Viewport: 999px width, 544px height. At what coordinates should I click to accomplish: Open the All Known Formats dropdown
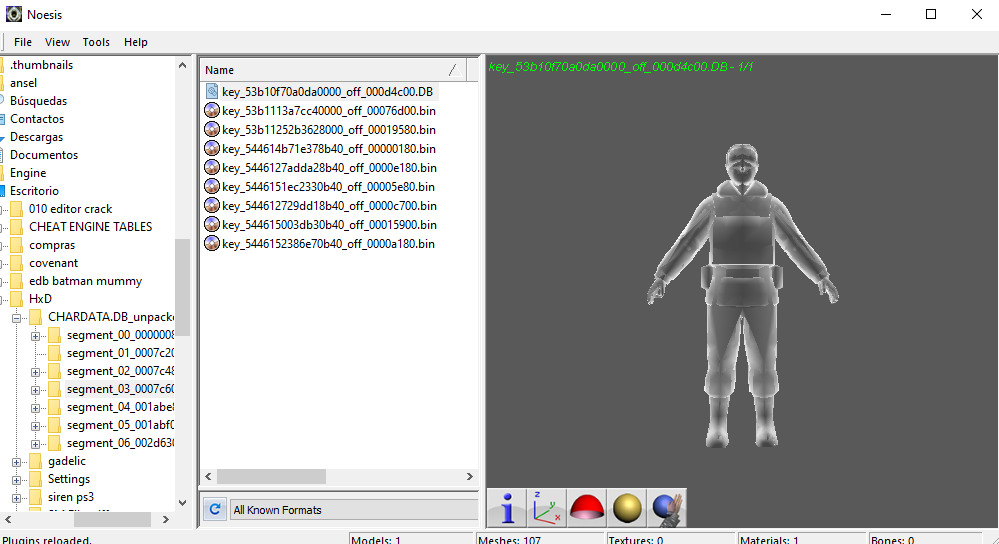(x=353, y=510)
